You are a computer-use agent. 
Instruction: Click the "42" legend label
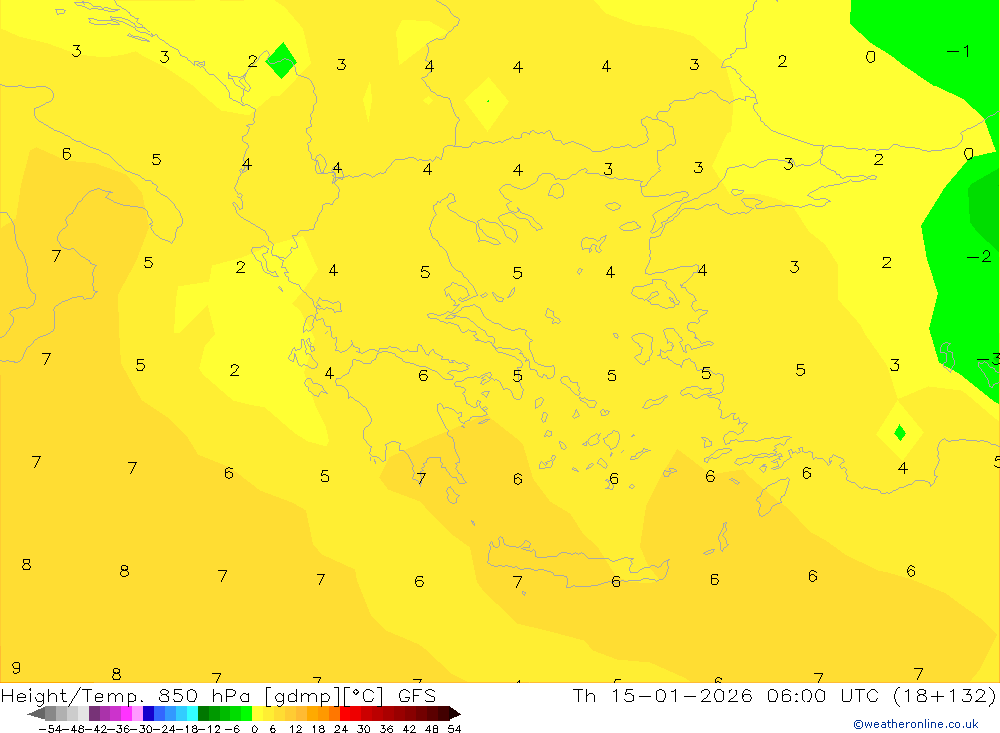pyautogui.click(x=409, y=729)
